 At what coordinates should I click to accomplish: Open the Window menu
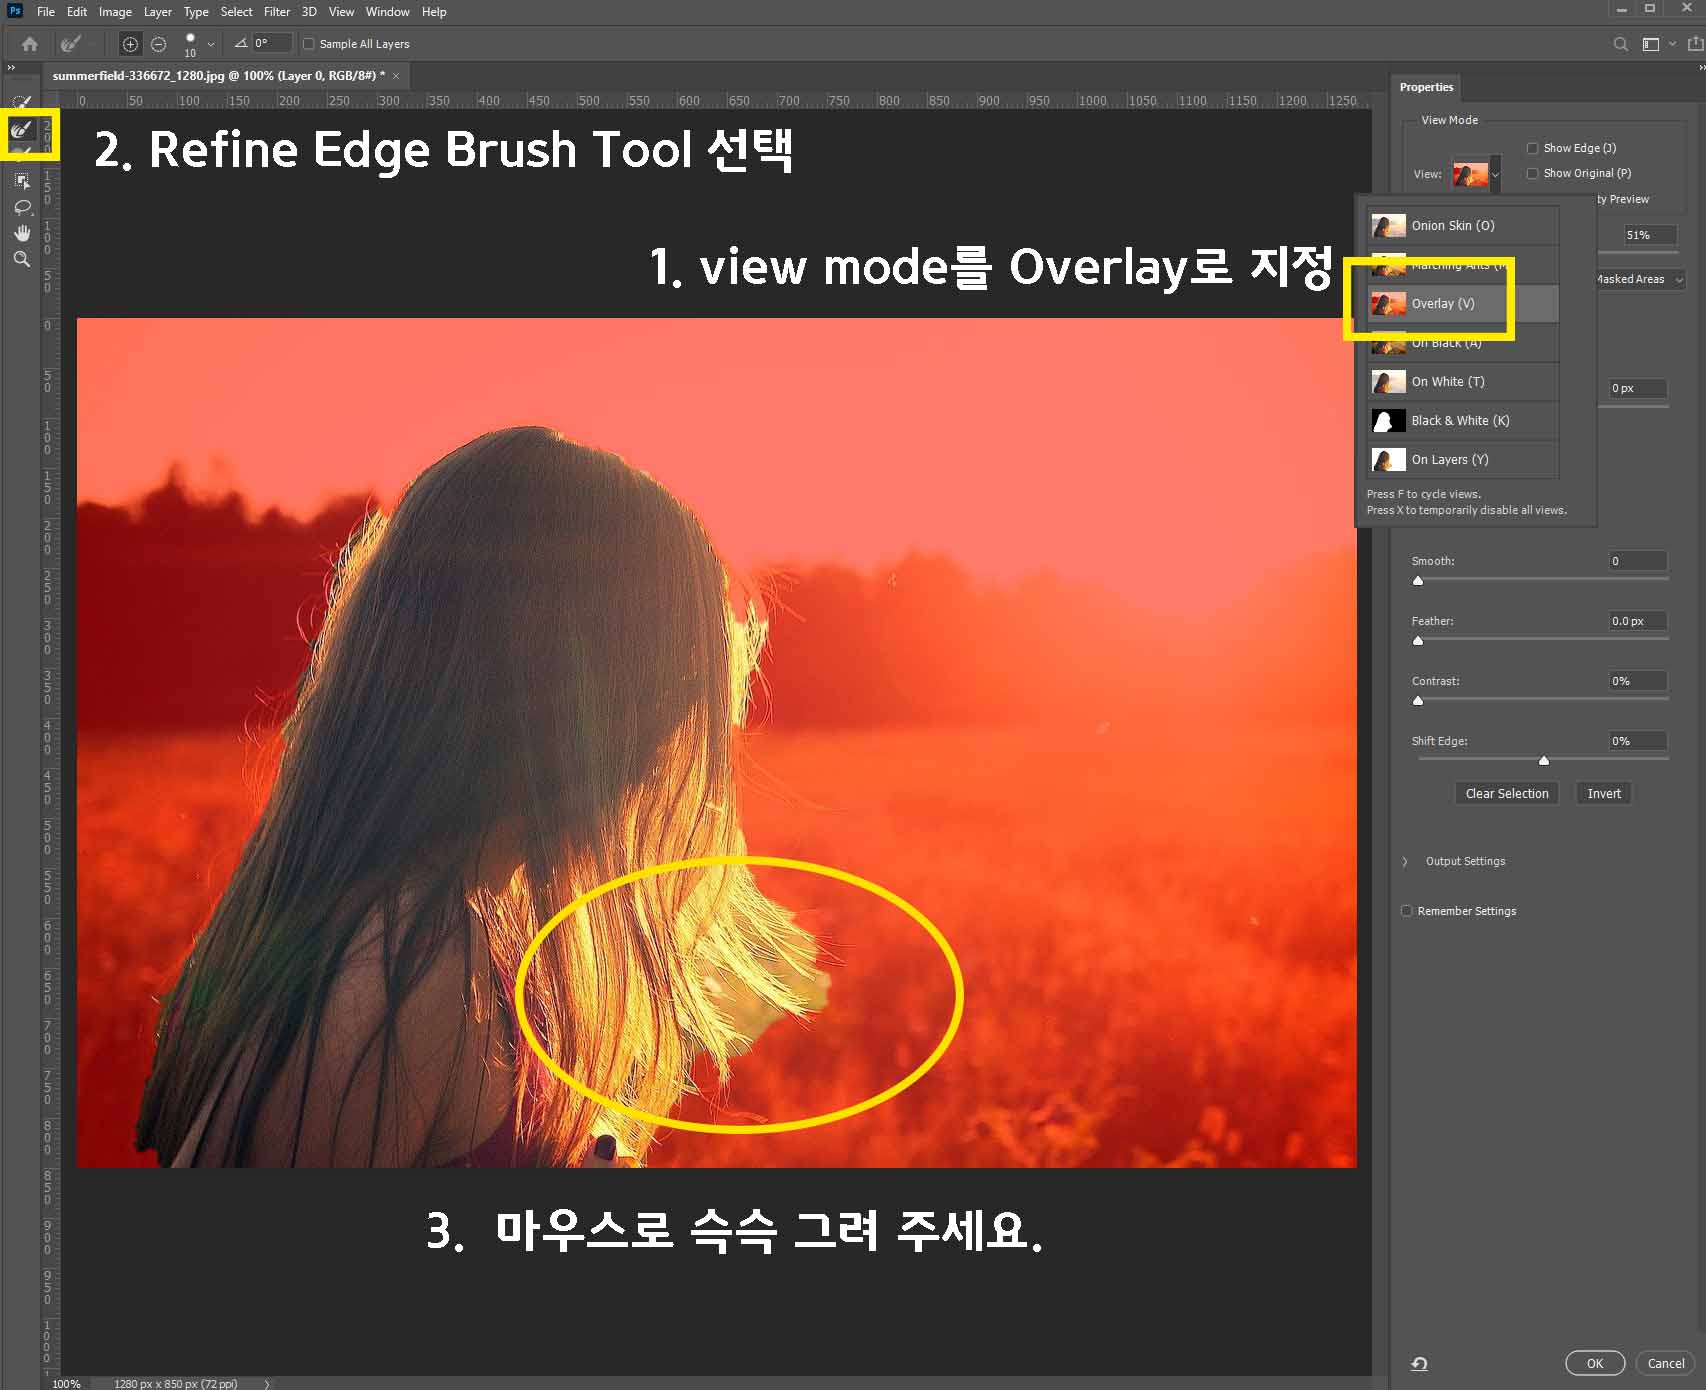tap(387, 12)
